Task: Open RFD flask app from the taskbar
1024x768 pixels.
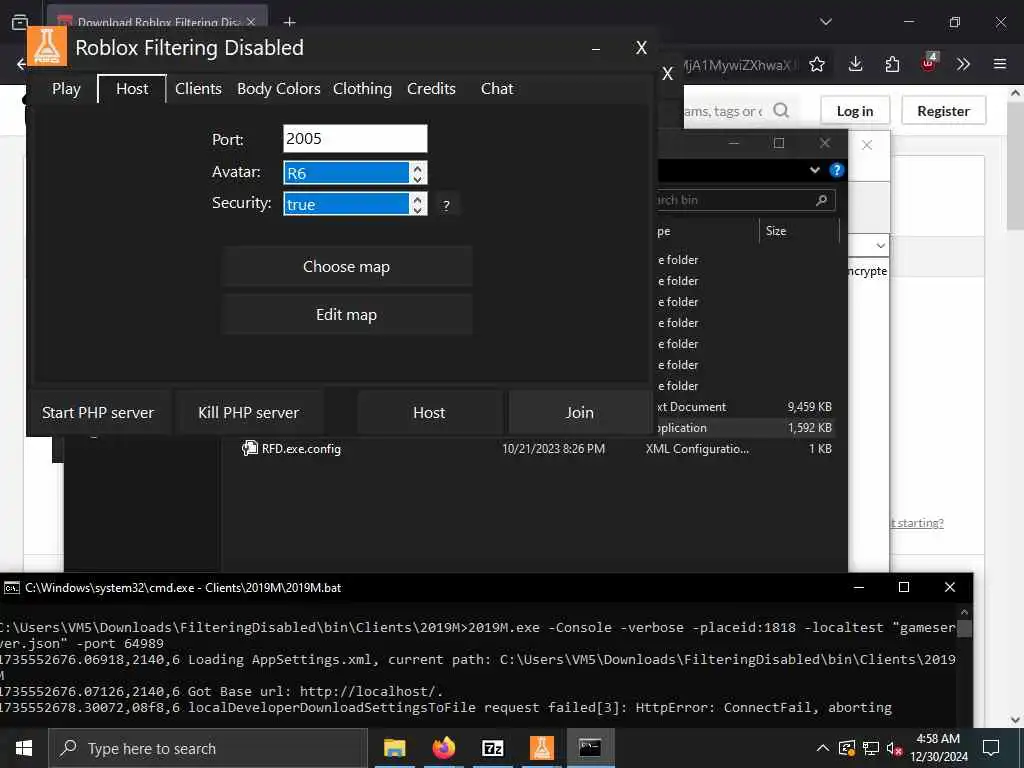Action: click(x=541, y=748)
